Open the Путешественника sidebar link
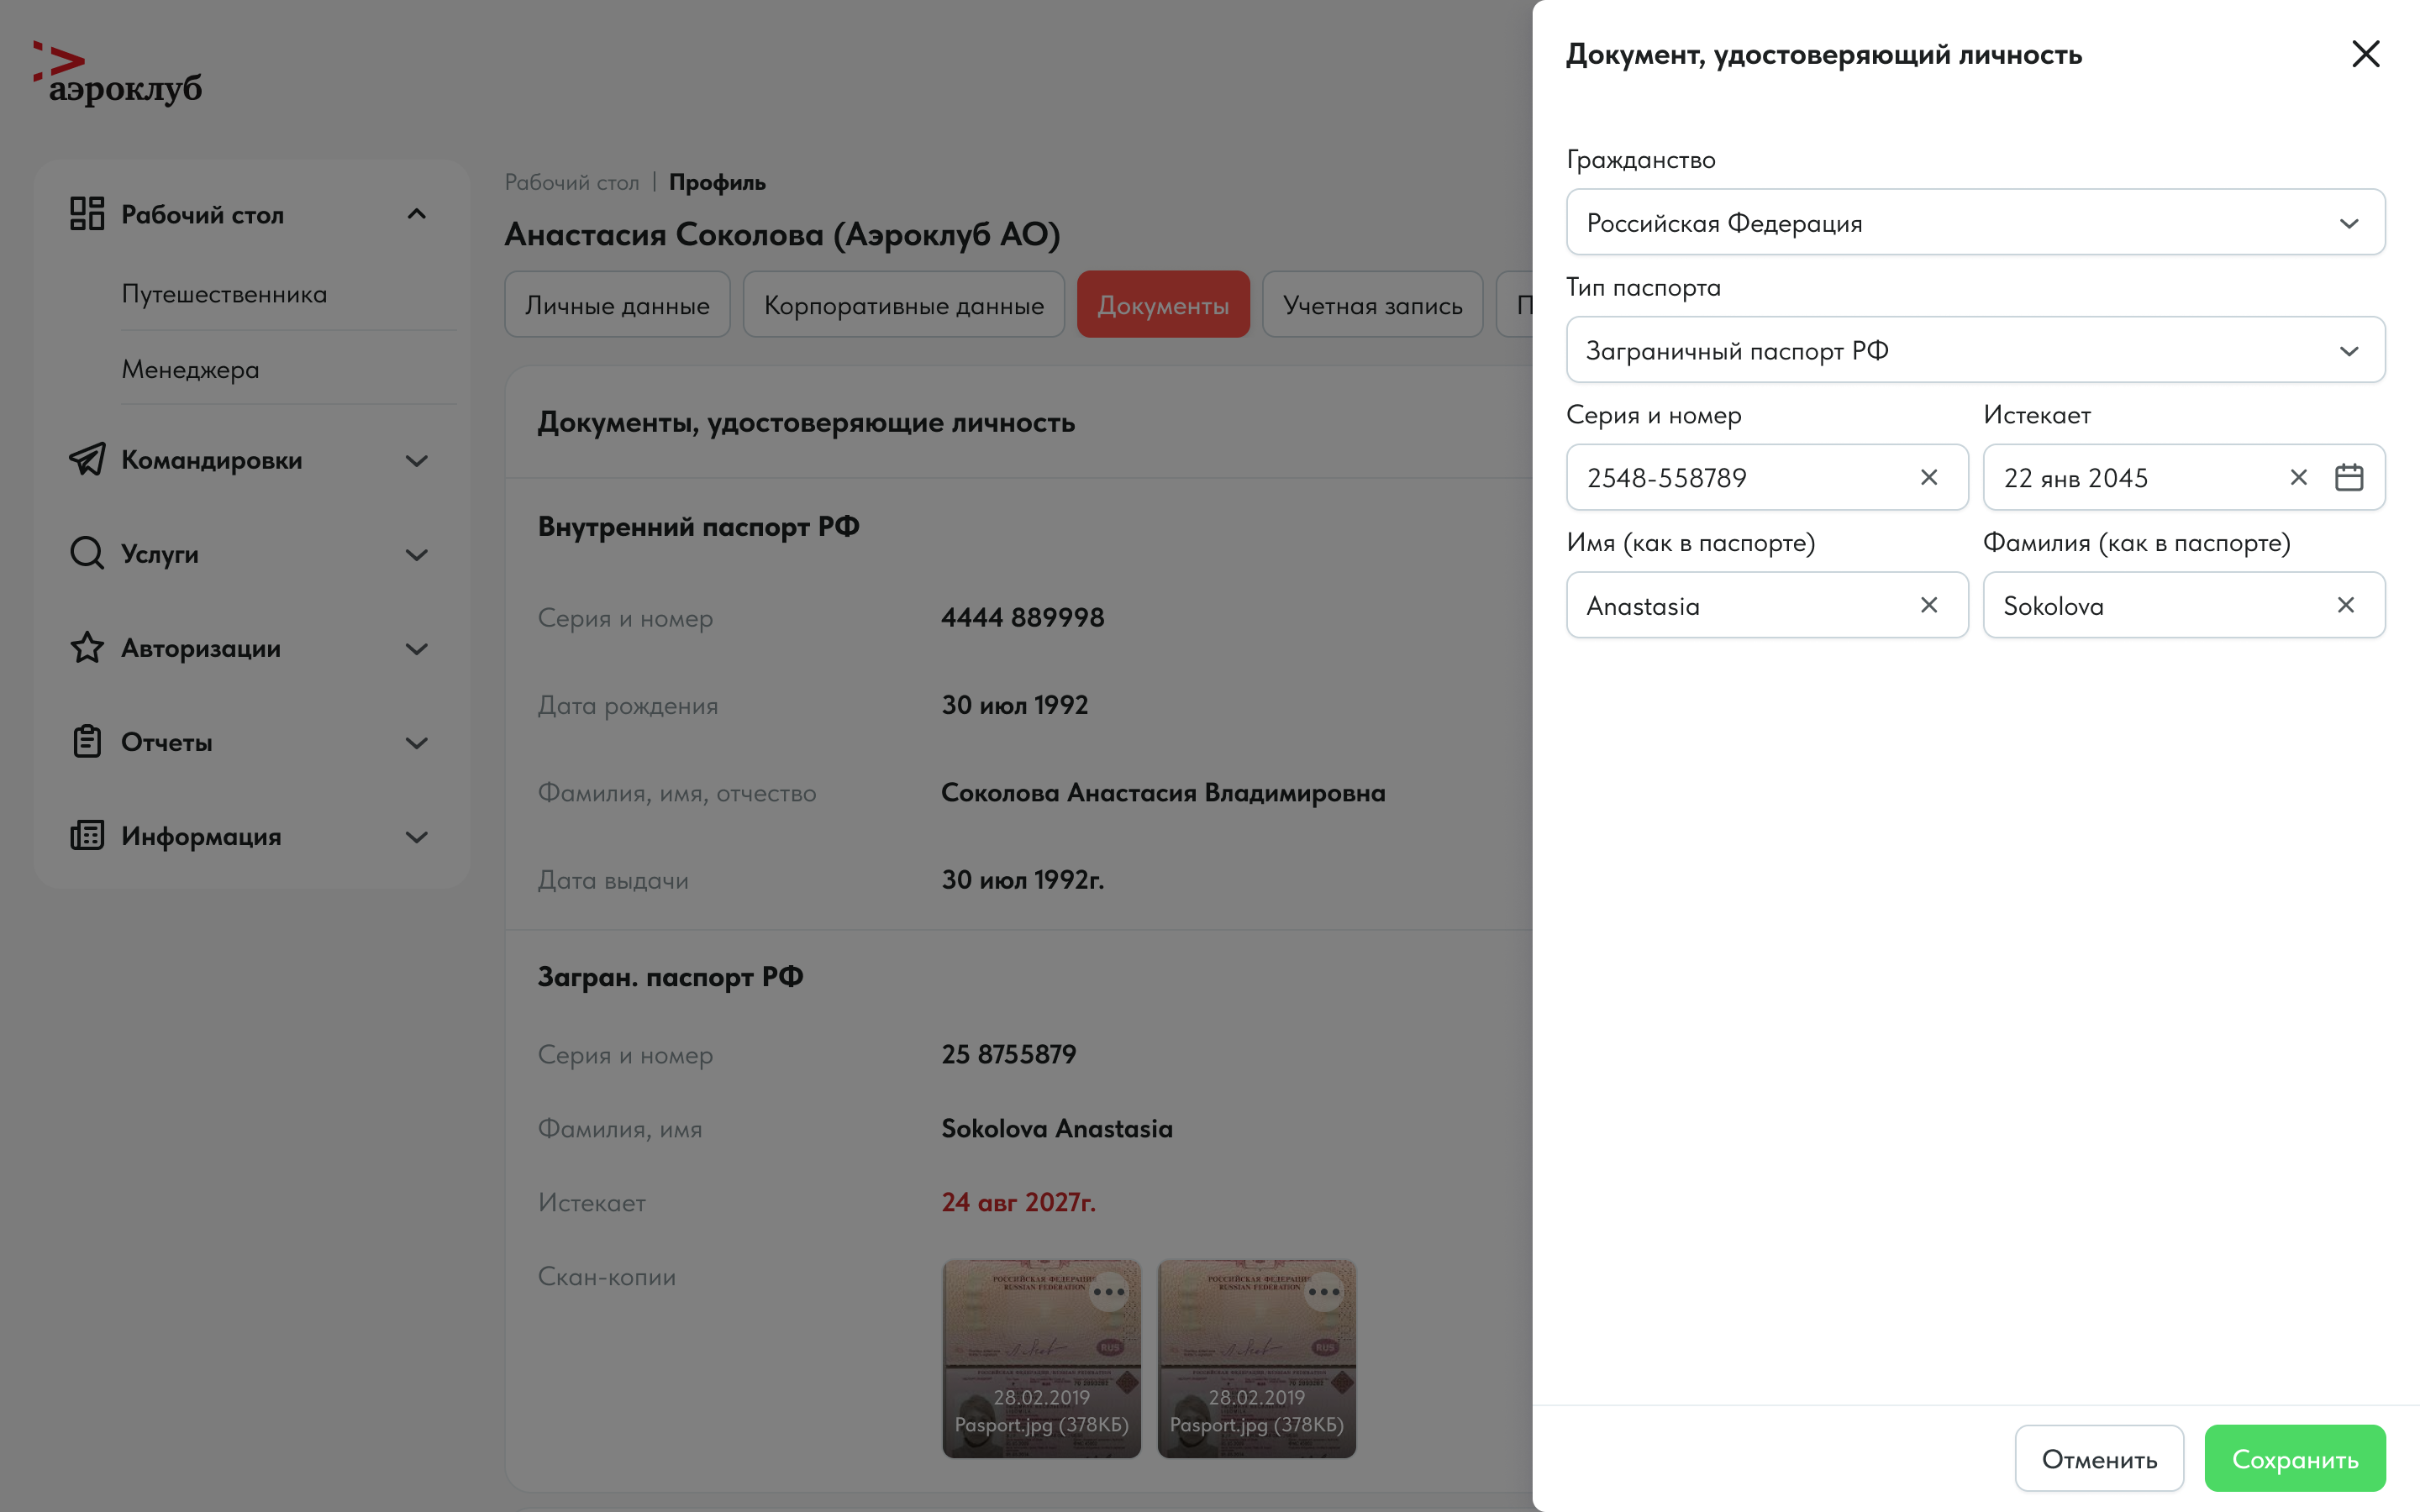The height and width of the screenshot is (1512, 2420). 224,294
